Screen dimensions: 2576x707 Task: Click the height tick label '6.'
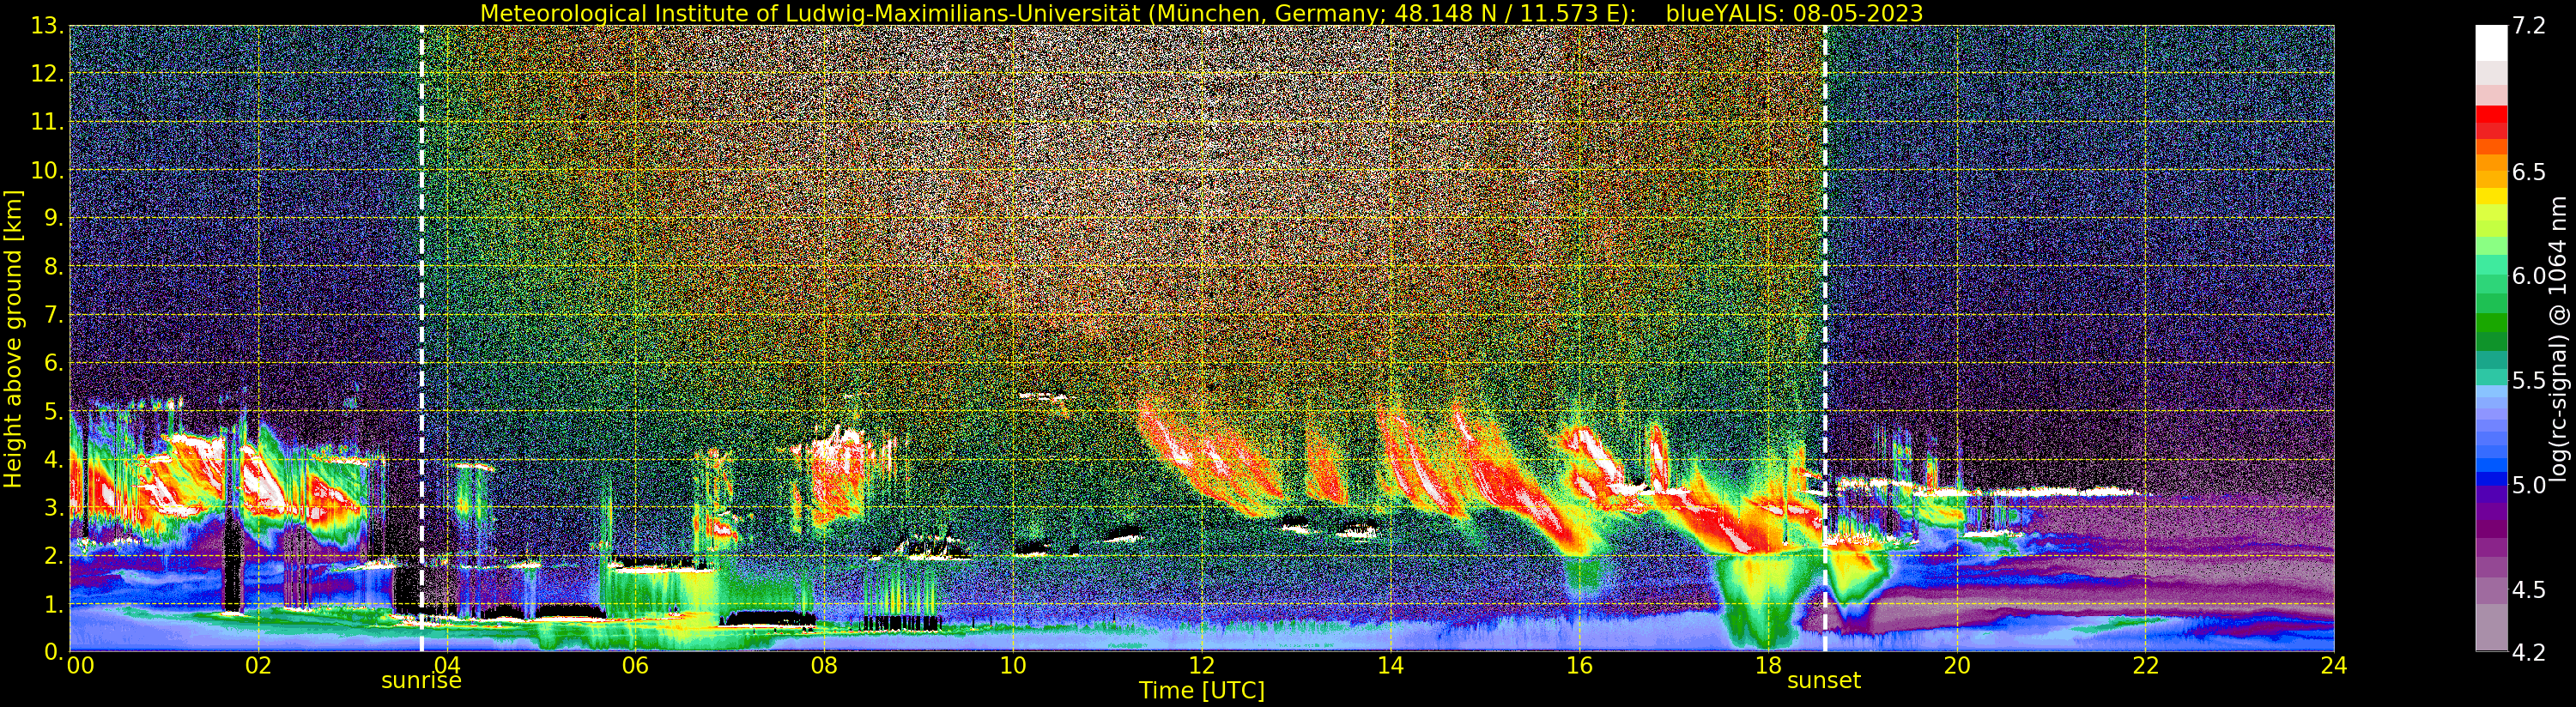pos(54,363)
